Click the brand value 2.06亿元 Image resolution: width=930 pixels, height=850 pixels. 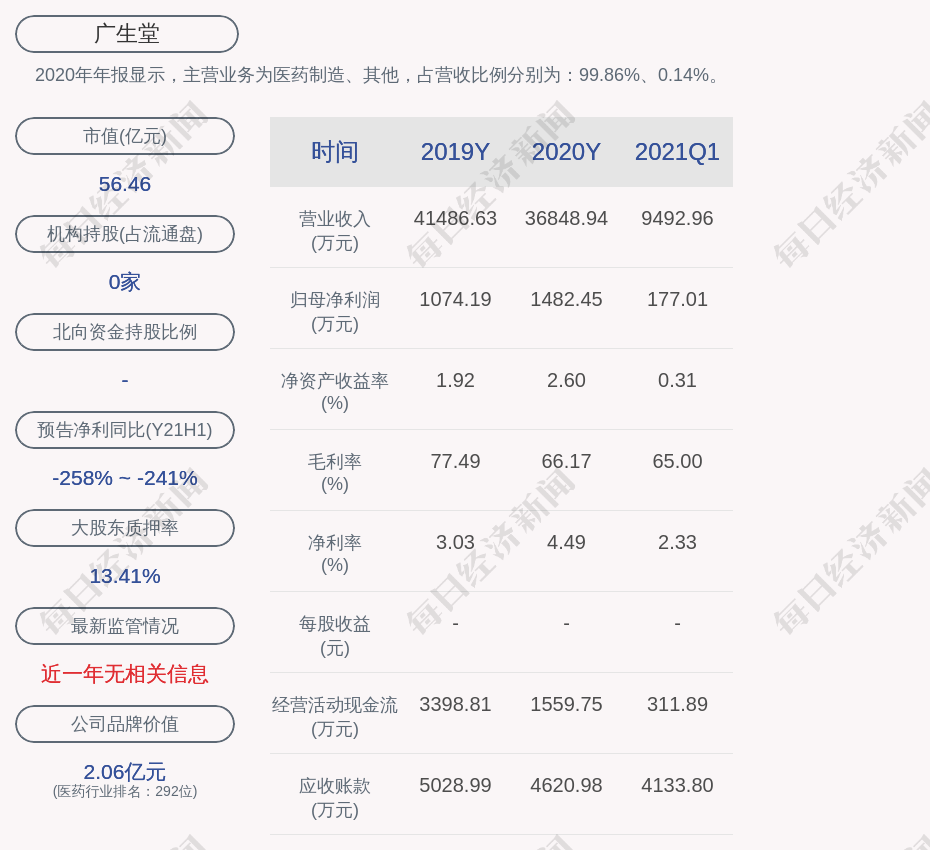pos(125,772)
